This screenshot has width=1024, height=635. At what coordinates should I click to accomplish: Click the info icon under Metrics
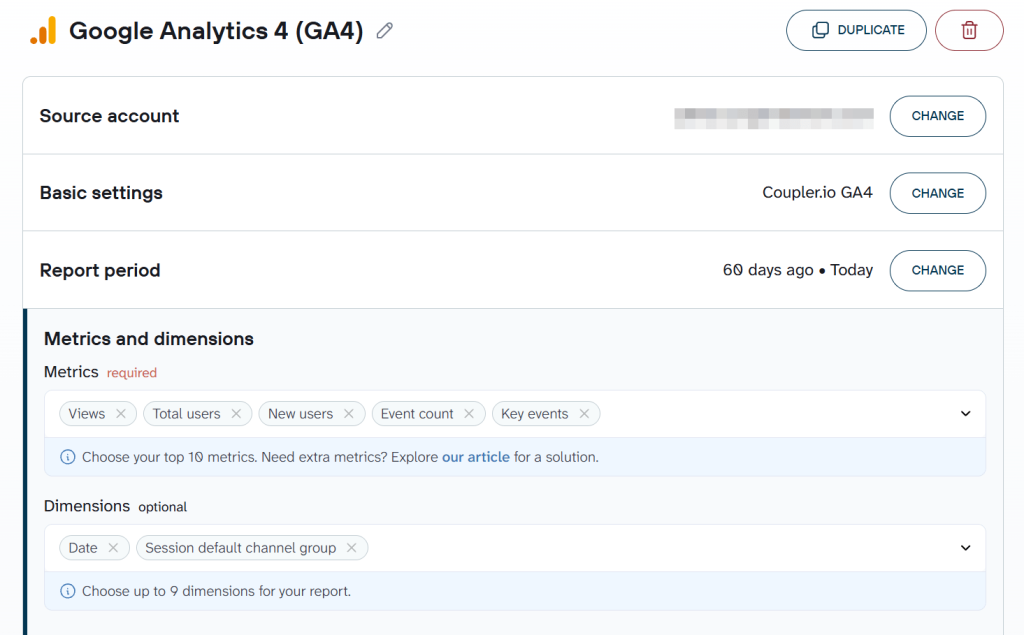click(67, 457)
